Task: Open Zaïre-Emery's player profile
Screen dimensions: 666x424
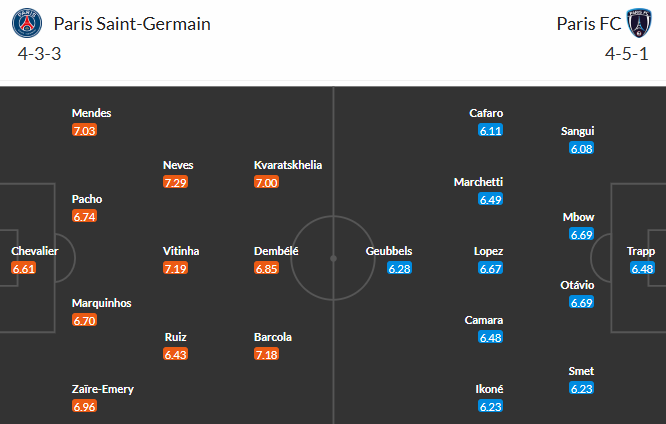Action: click(x=103, y=389)
